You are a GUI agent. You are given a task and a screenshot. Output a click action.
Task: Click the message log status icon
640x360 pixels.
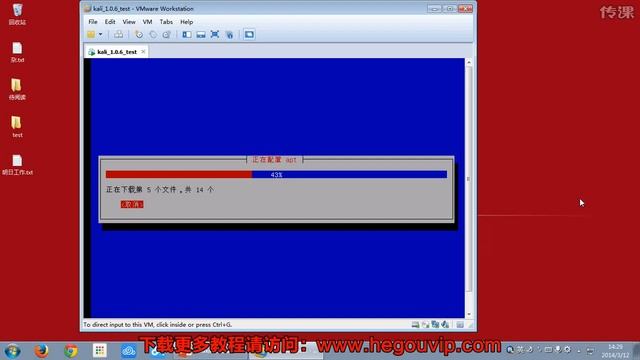tap(460, 324)
